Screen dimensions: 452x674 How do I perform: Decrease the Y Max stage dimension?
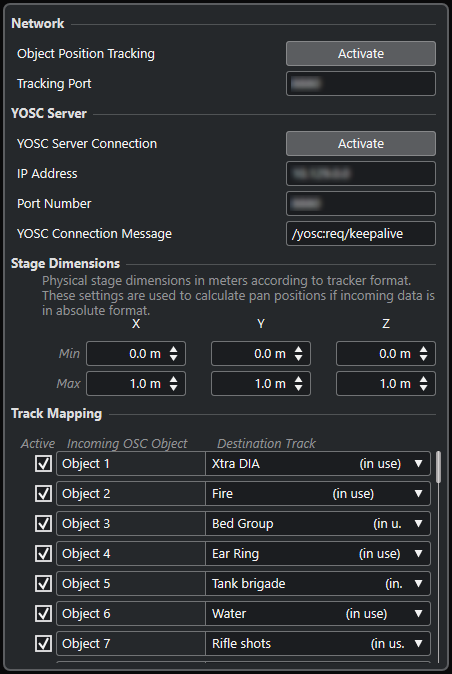299,388
